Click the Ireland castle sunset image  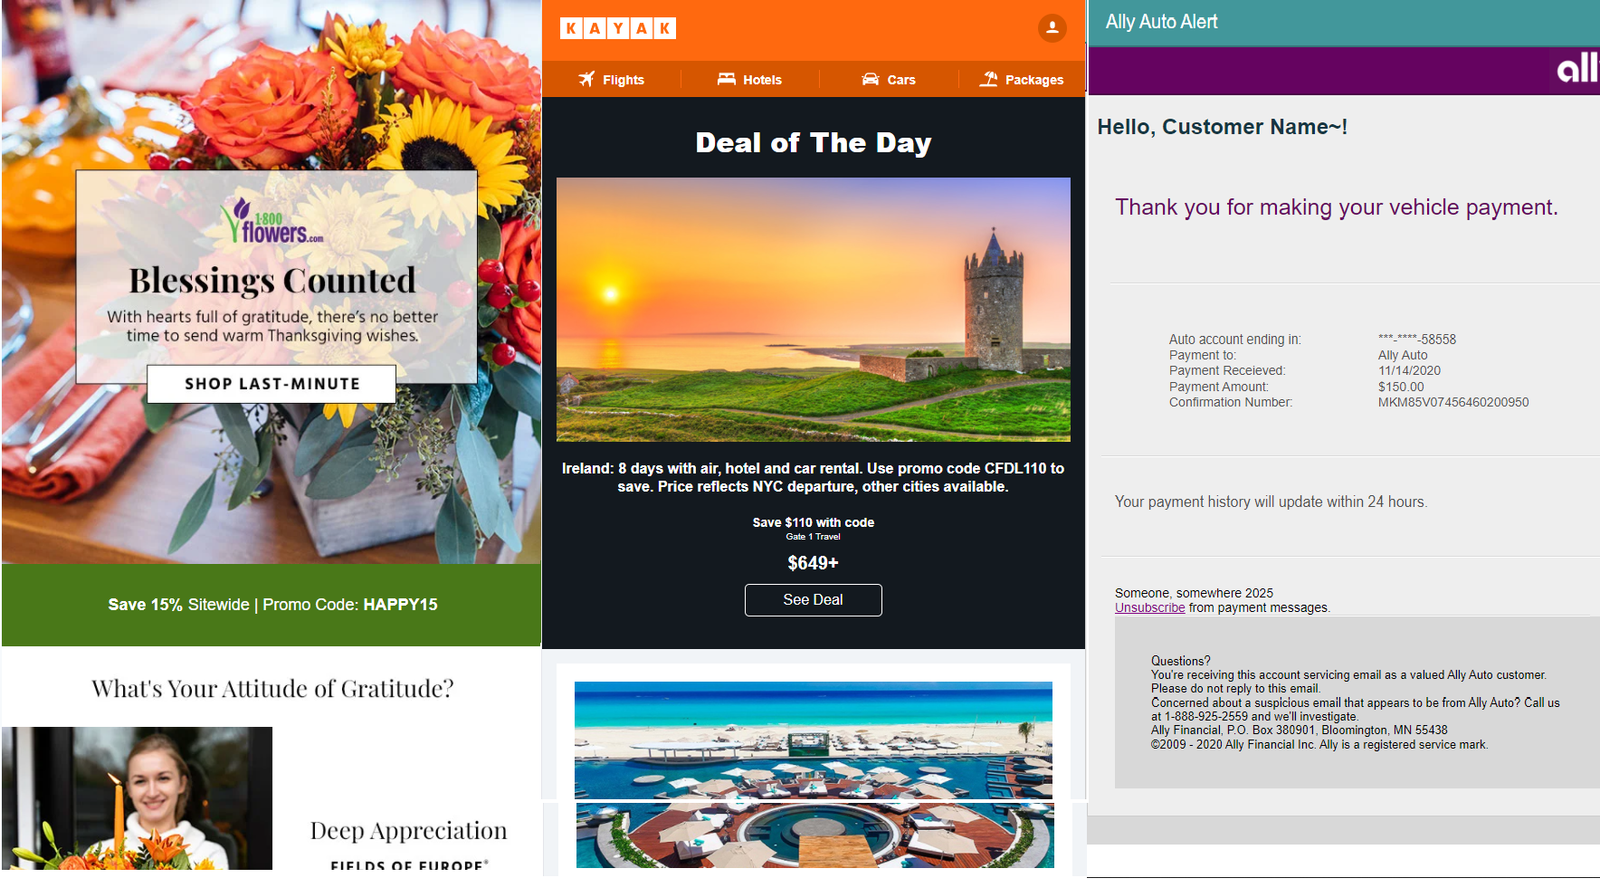tap(813, 310)
